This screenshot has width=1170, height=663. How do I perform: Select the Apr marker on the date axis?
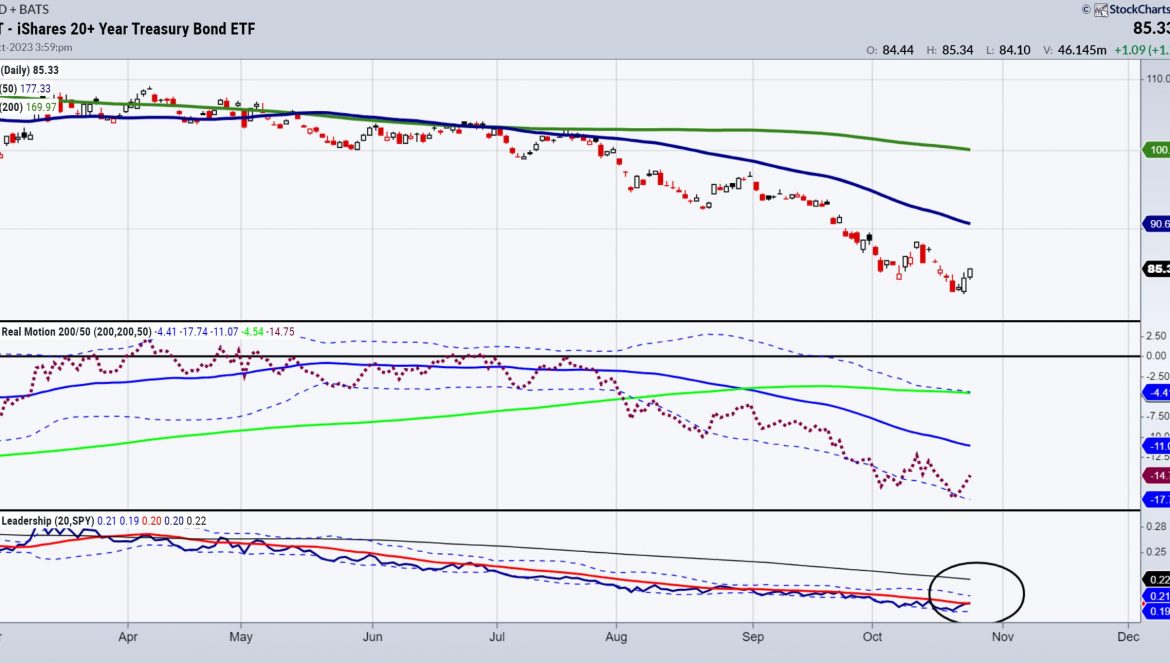pos(128,637)
